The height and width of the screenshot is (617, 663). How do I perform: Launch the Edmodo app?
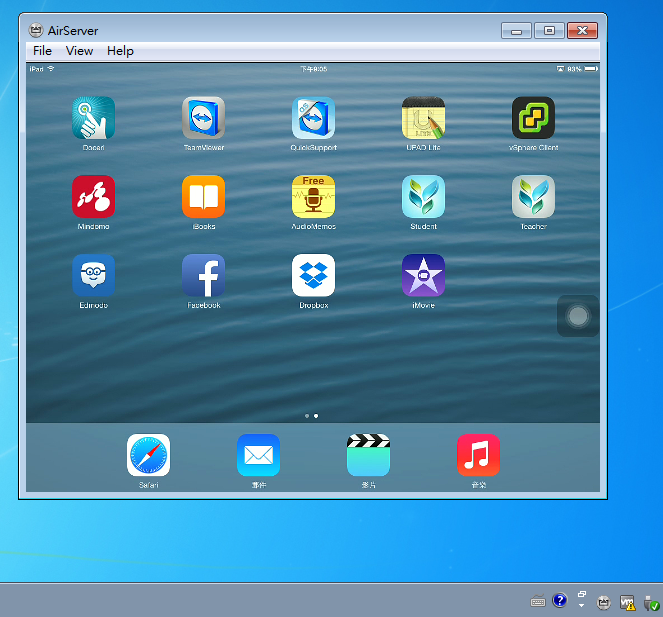93,275
